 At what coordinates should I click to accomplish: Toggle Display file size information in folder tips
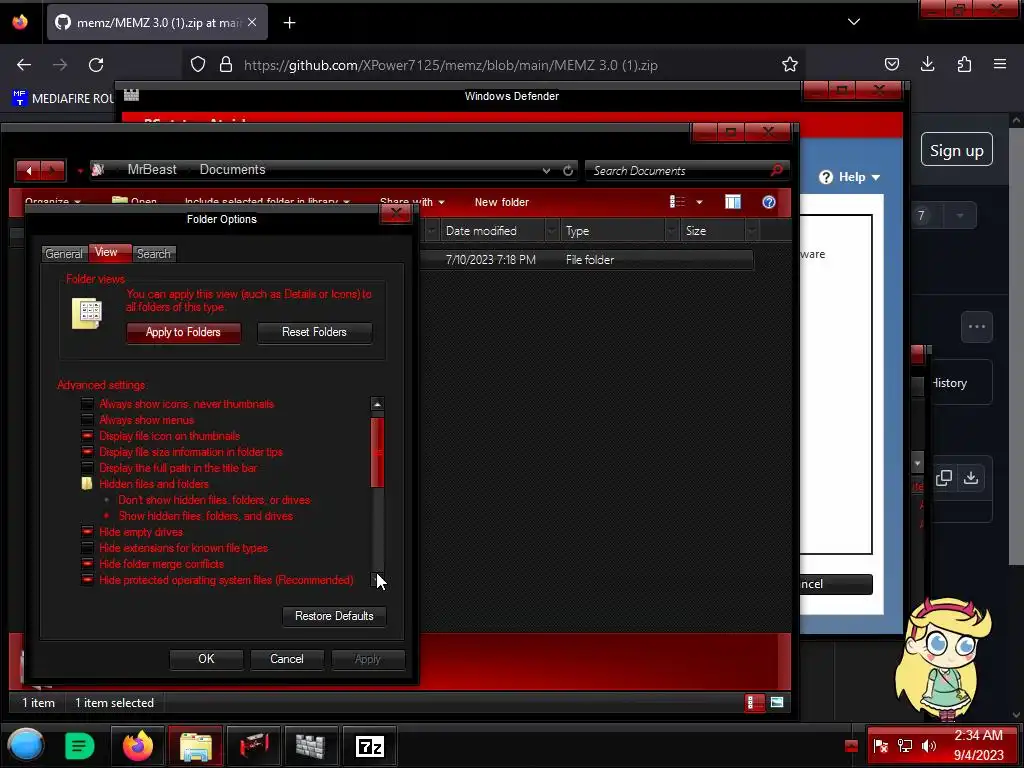click(x=87, y=452)
